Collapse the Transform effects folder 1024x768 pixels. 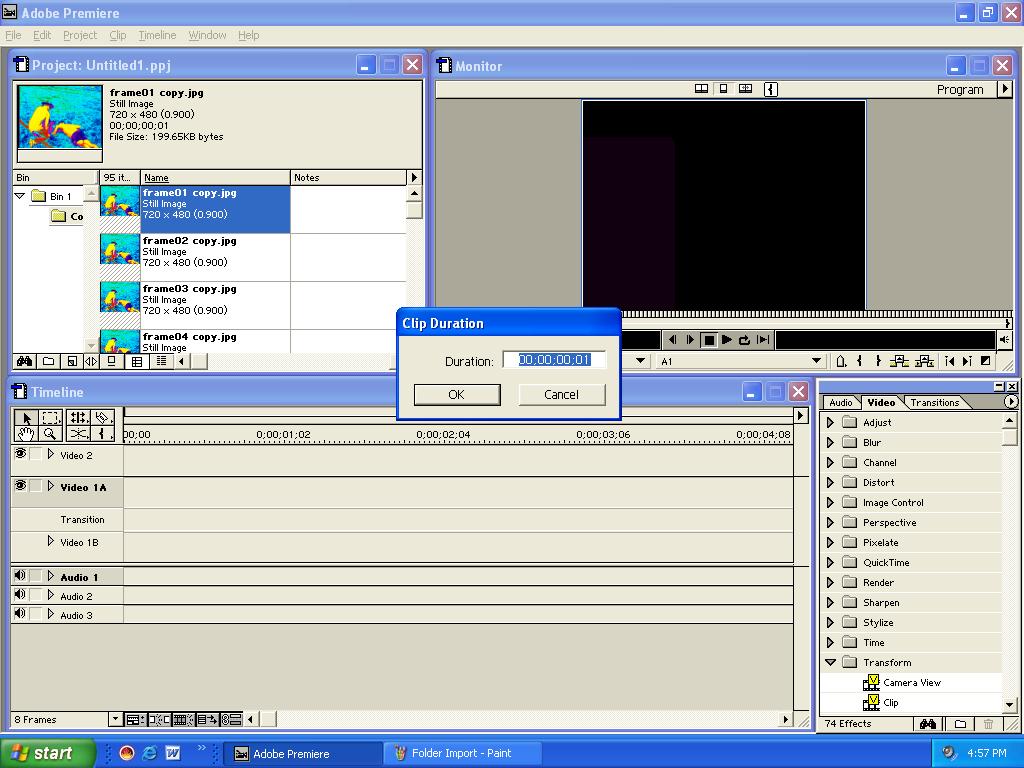point(830,662)
